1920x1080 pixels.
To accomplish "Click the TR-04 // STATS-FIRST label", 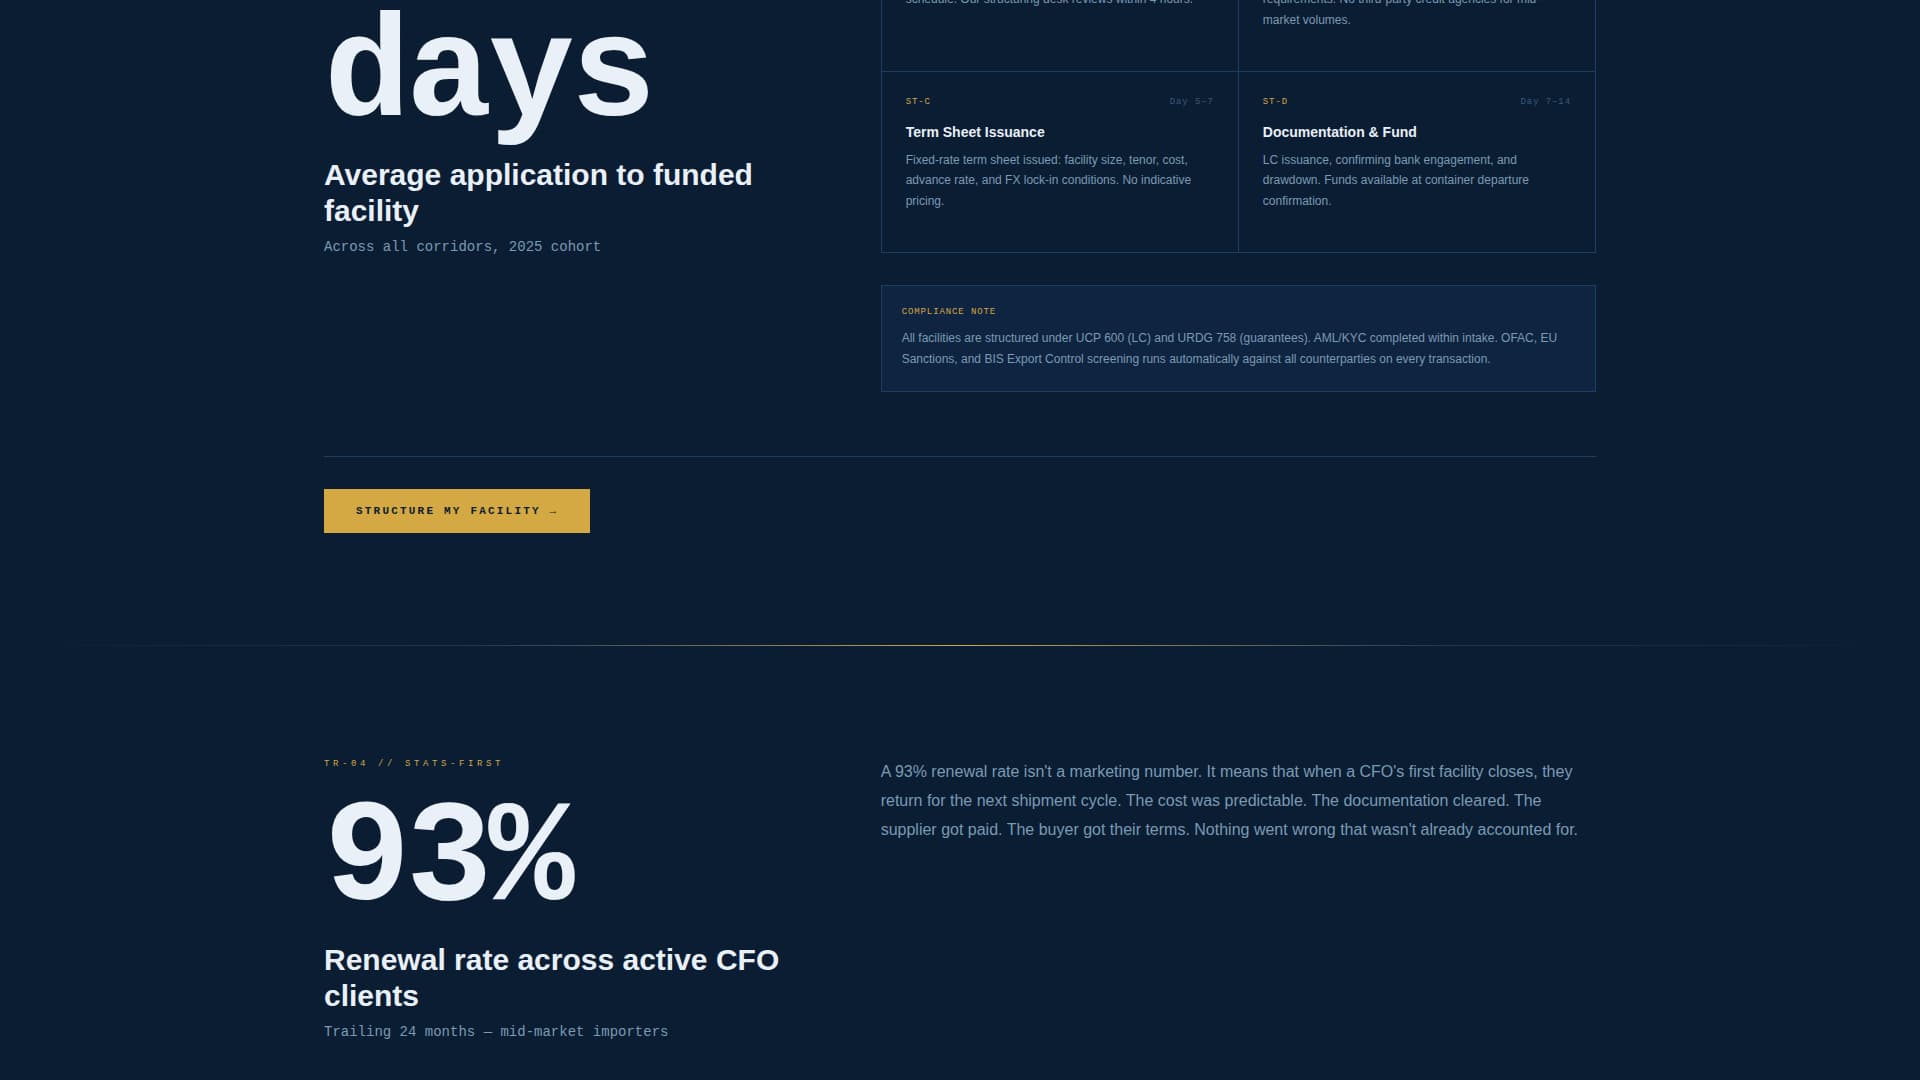I will tap(413, 763).
